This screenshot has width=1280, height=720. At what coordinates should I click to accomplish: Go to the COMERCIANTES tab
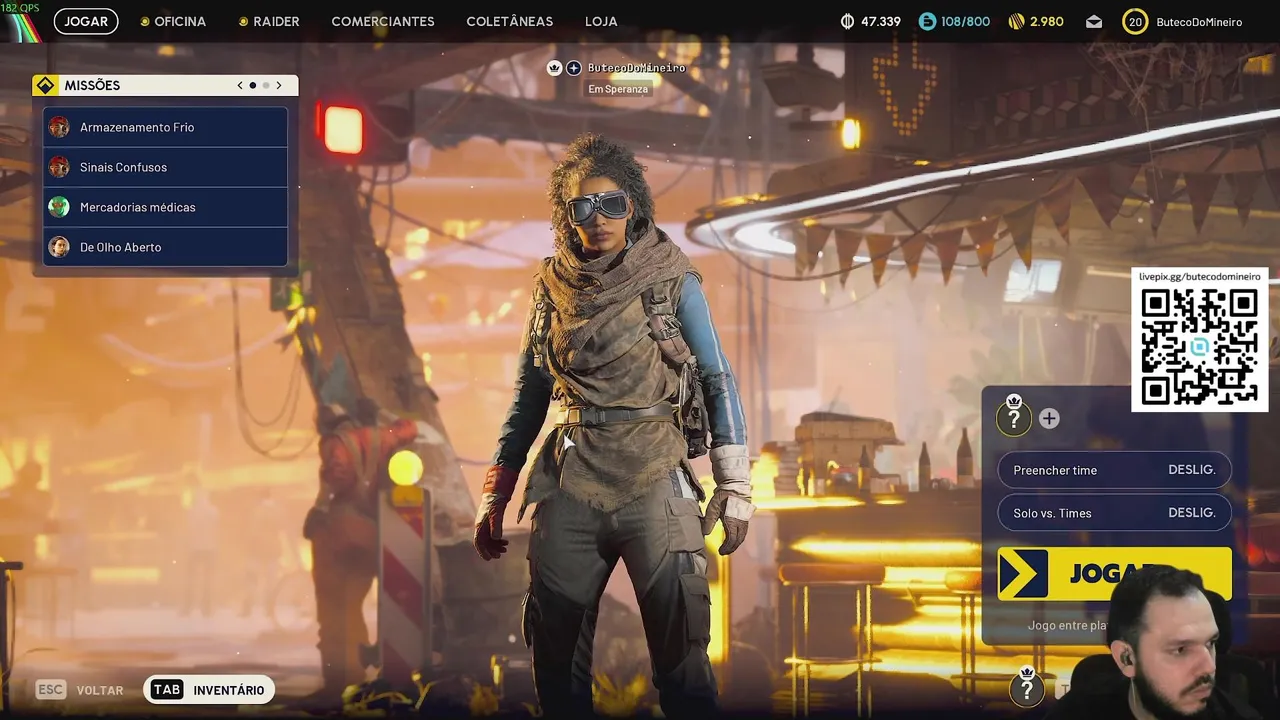pos(383,21)
